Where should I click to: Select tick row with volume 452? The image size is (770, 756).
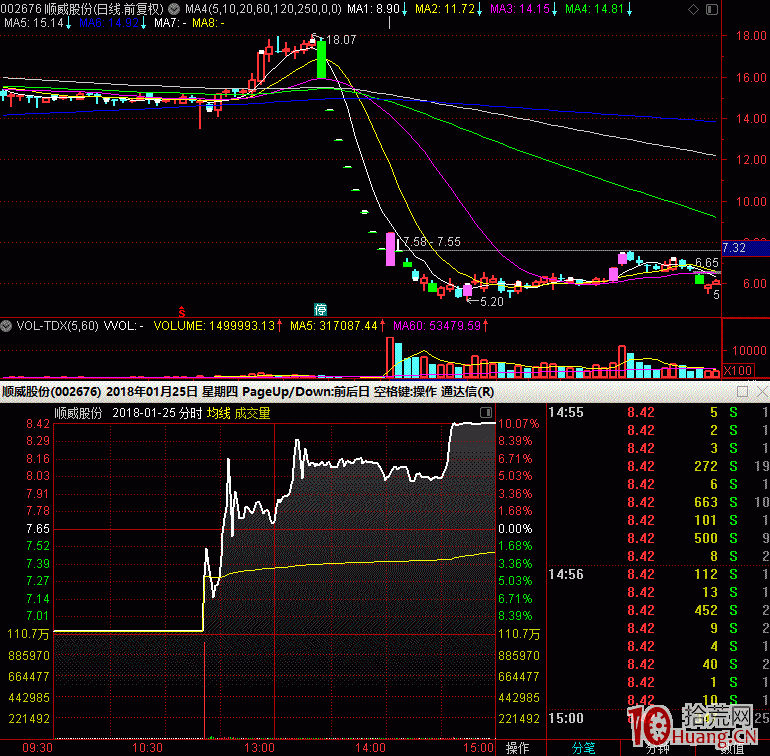click(x=658, y=610)
